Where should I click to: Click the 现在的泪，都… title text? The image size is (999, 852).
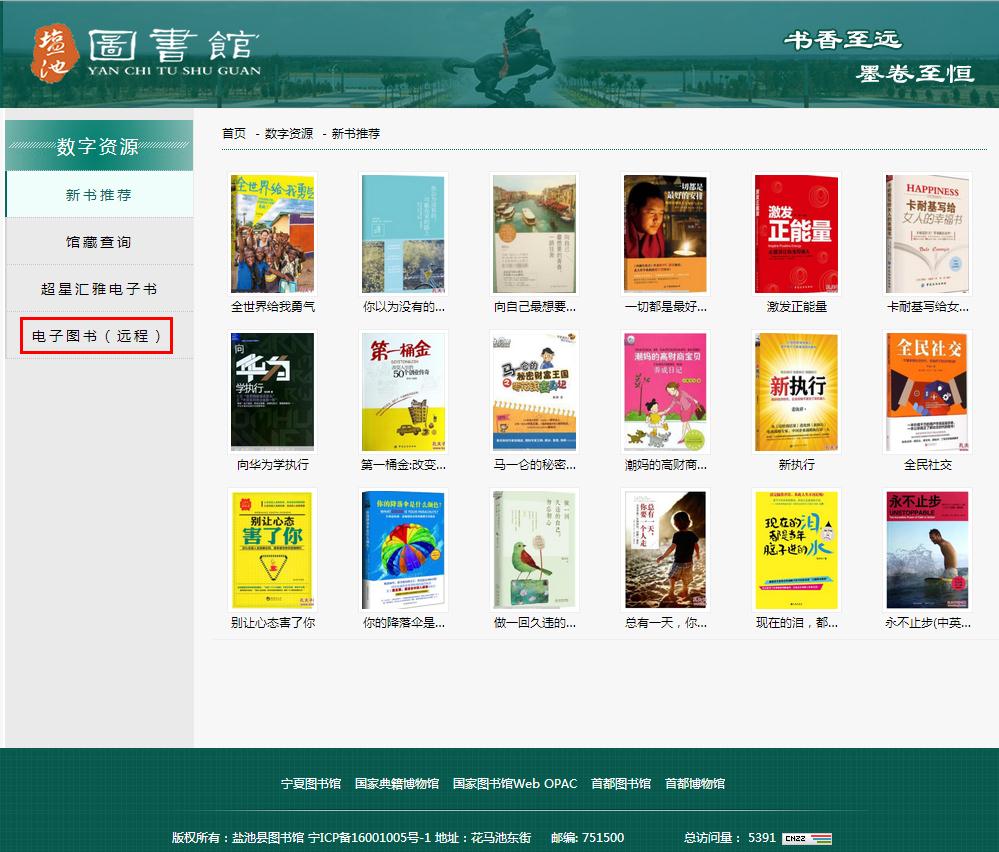(796, 623)
